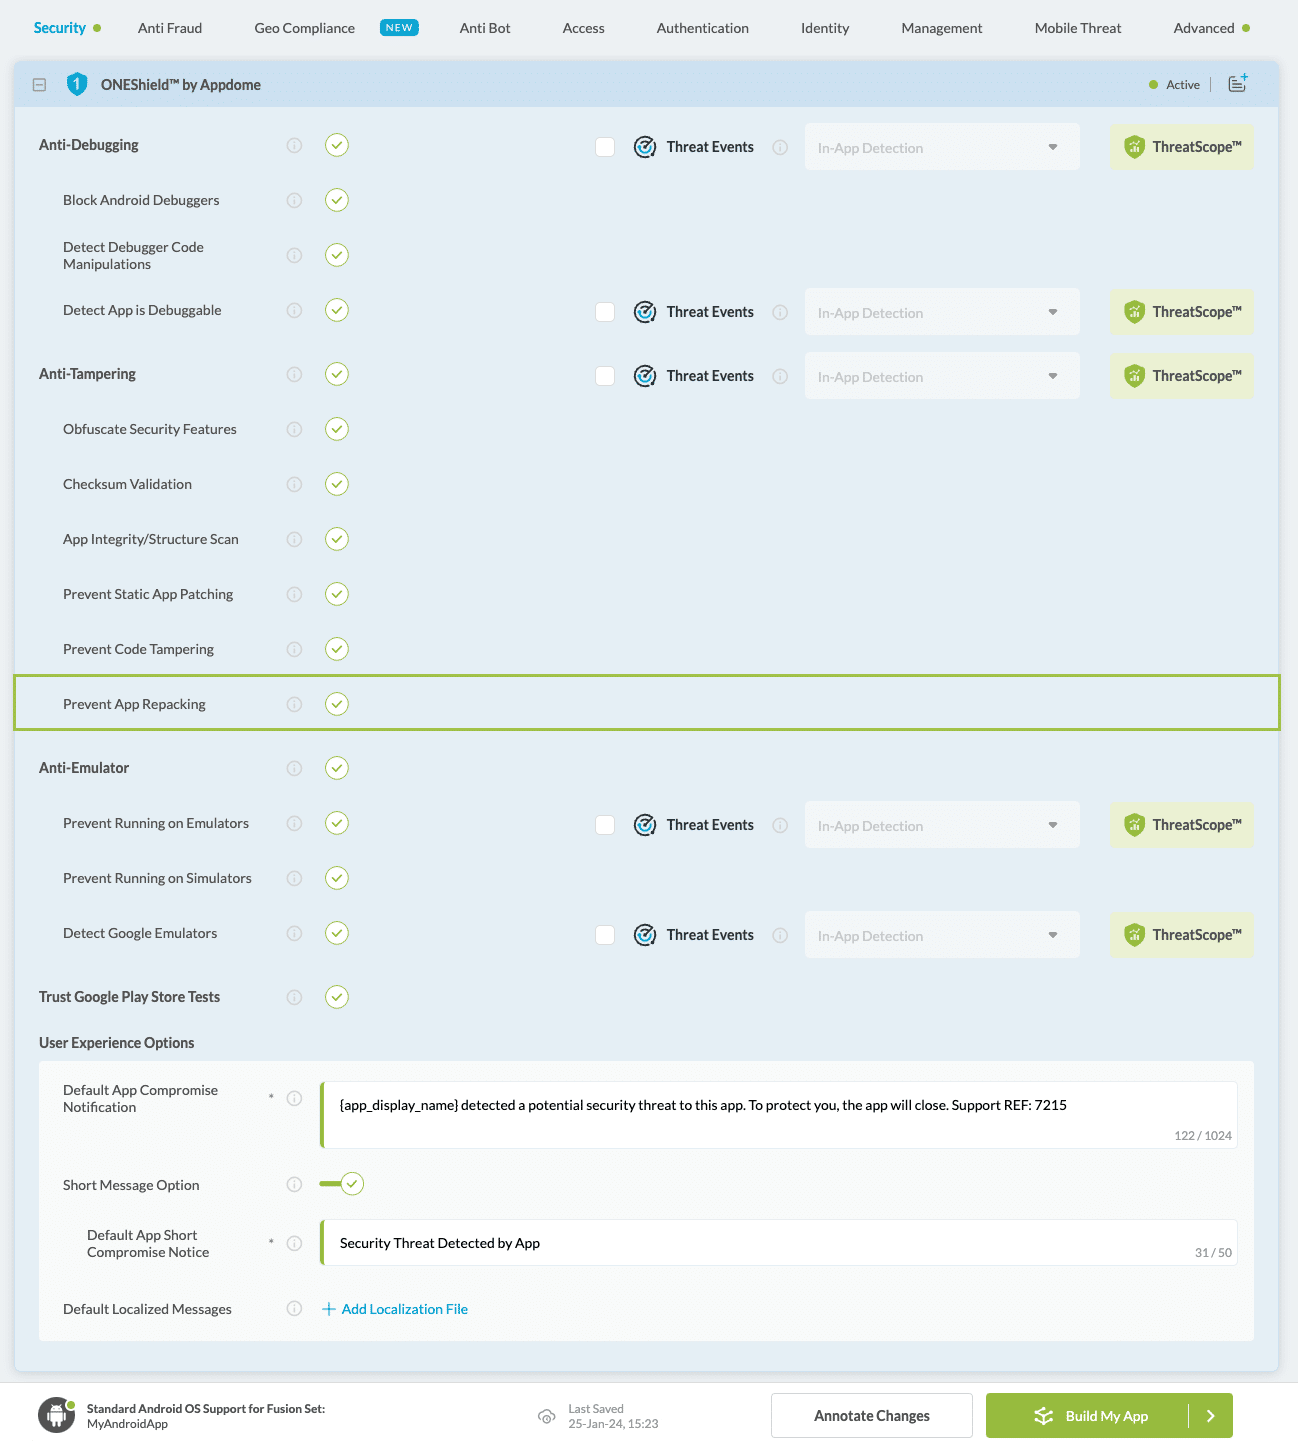Click the ONEShield blue shield icon
Image resolution: width=1298 pixels, height=1448 pixels.
click(77, 85)
